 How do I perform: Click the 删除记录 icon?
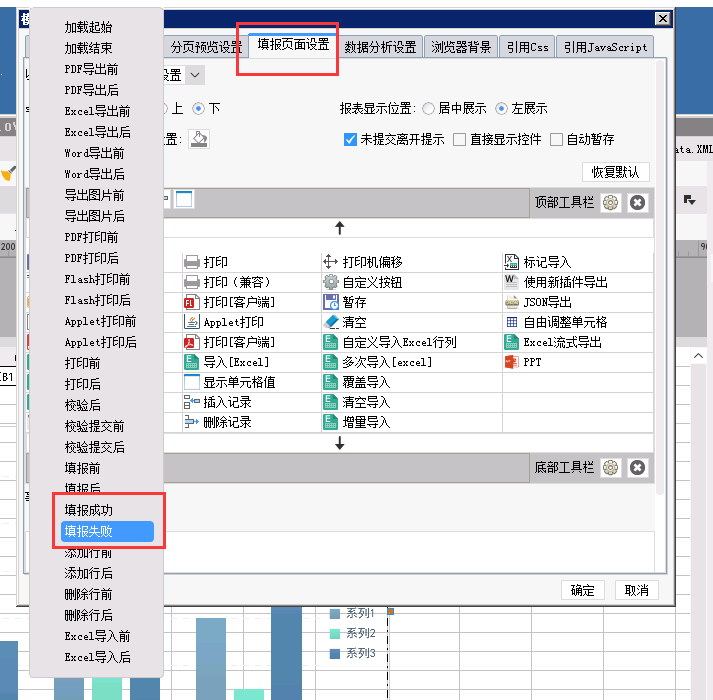click(192, 422)
